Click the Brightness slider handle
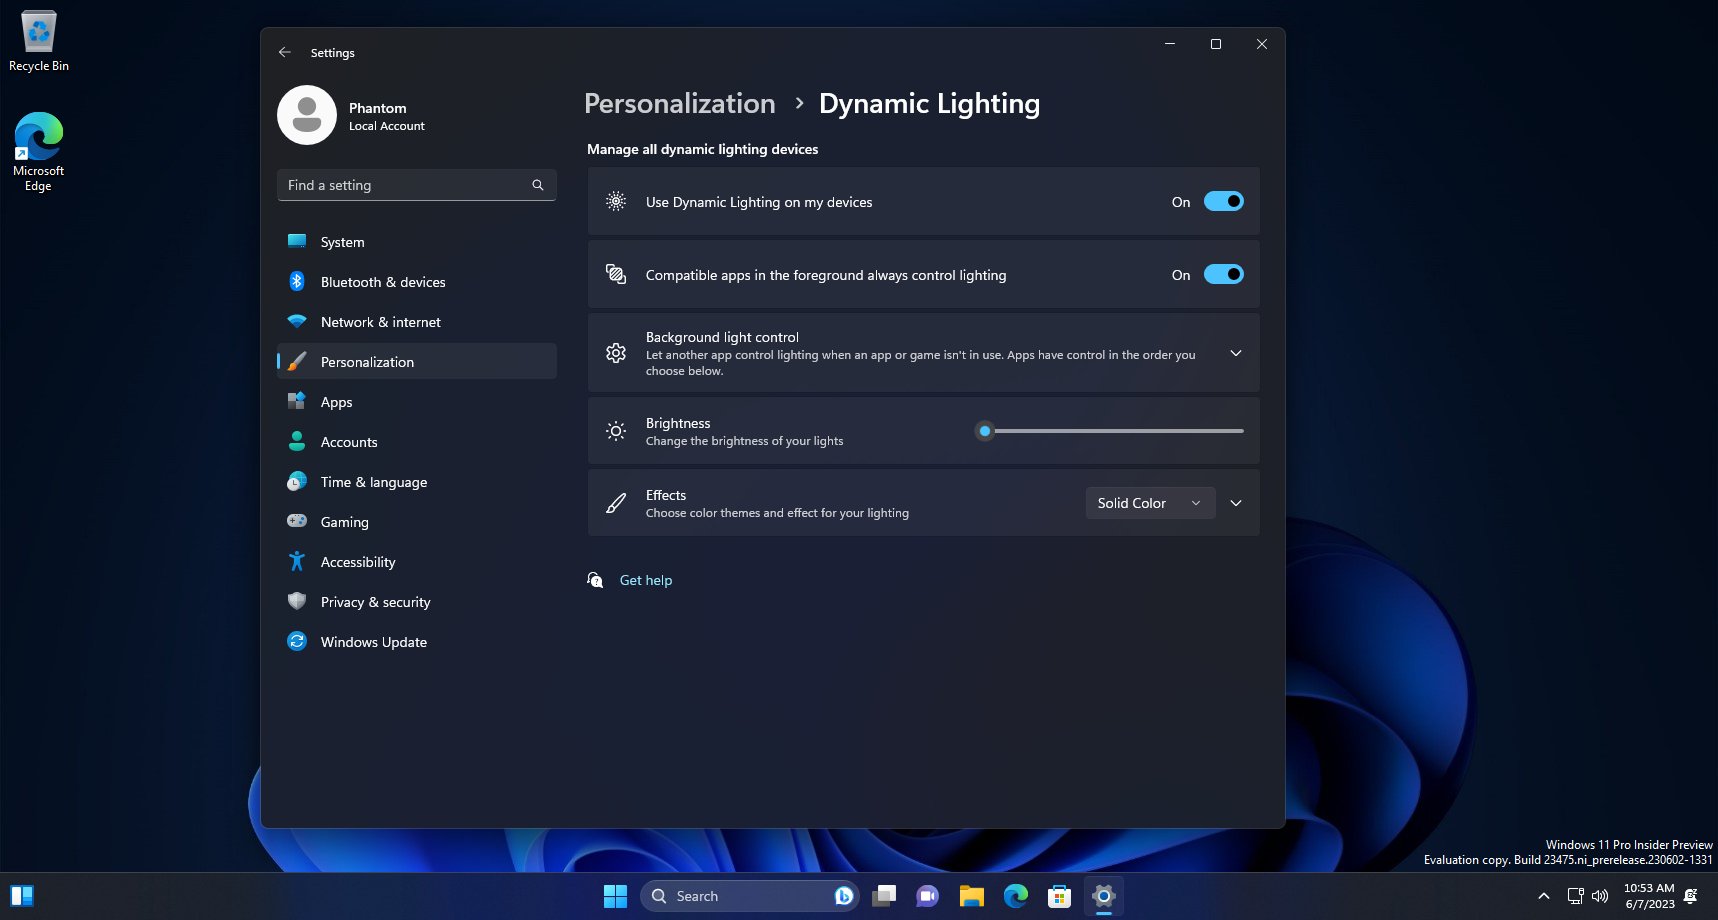 point(985,431)
